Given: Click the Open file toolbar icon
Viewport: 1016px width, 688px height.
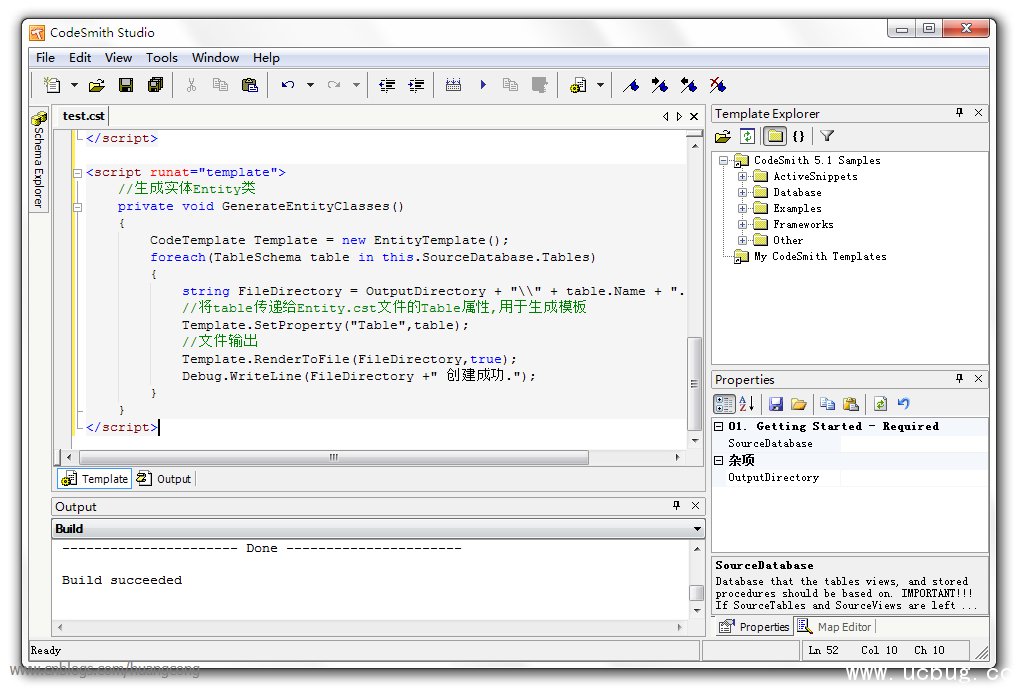Looking at the screenshot, I should point(97,85).
